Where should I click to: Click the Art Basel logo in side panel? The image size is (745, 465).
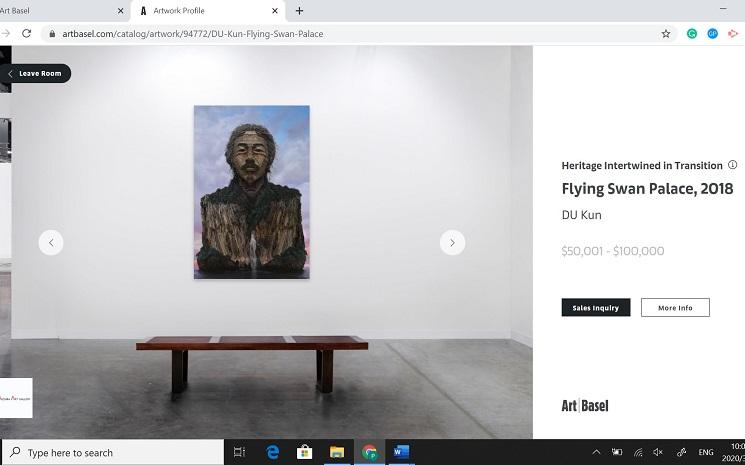click(585, 406)
